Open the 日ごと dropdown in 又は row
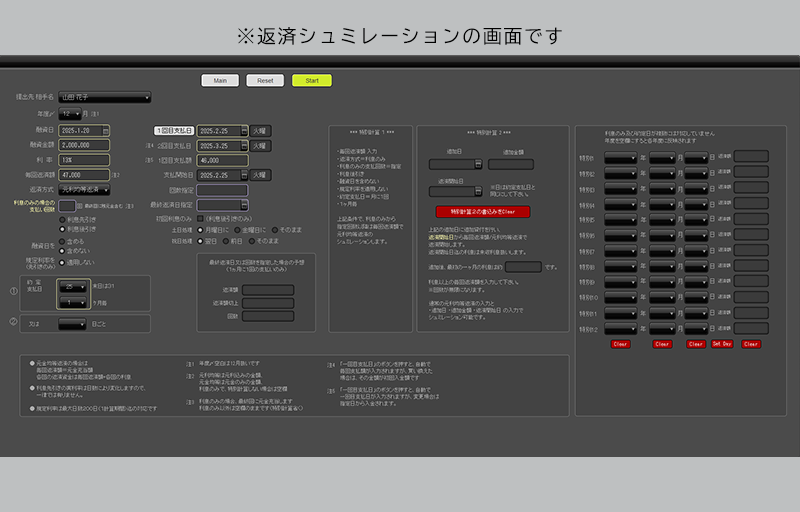 pos(72,324)
